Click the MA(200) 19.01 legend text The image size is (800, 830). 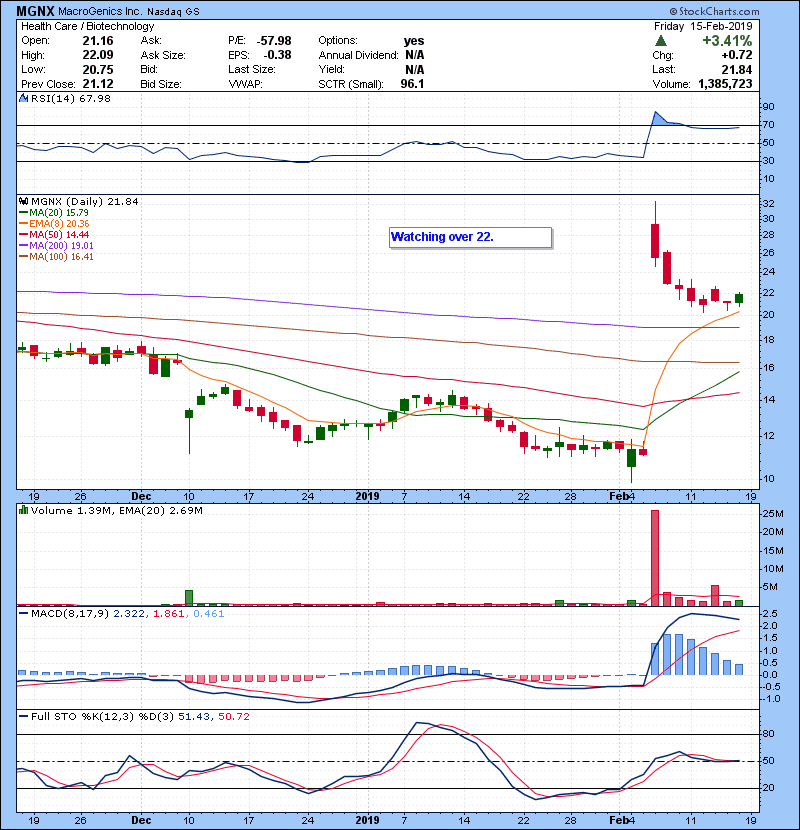pos(61,246)
